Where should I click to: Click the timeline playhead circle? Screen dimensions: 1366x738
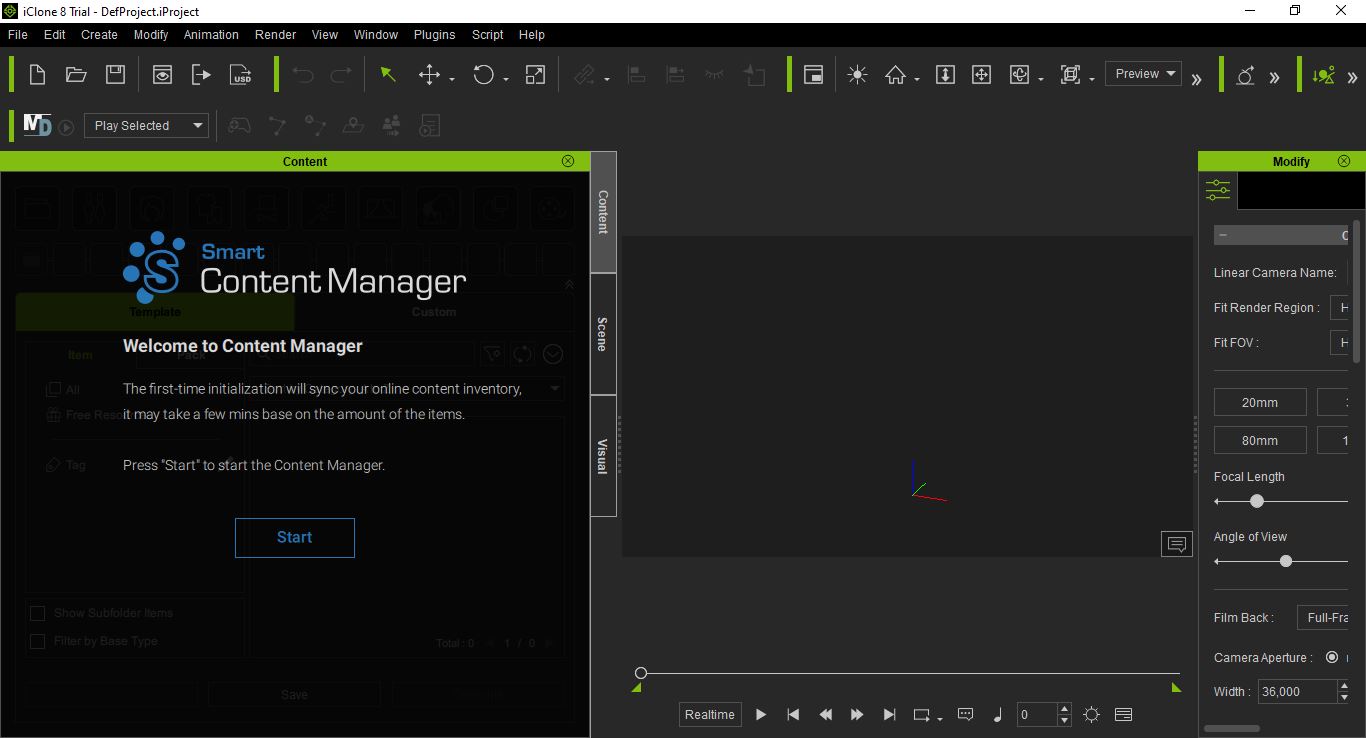pos(641,673)
